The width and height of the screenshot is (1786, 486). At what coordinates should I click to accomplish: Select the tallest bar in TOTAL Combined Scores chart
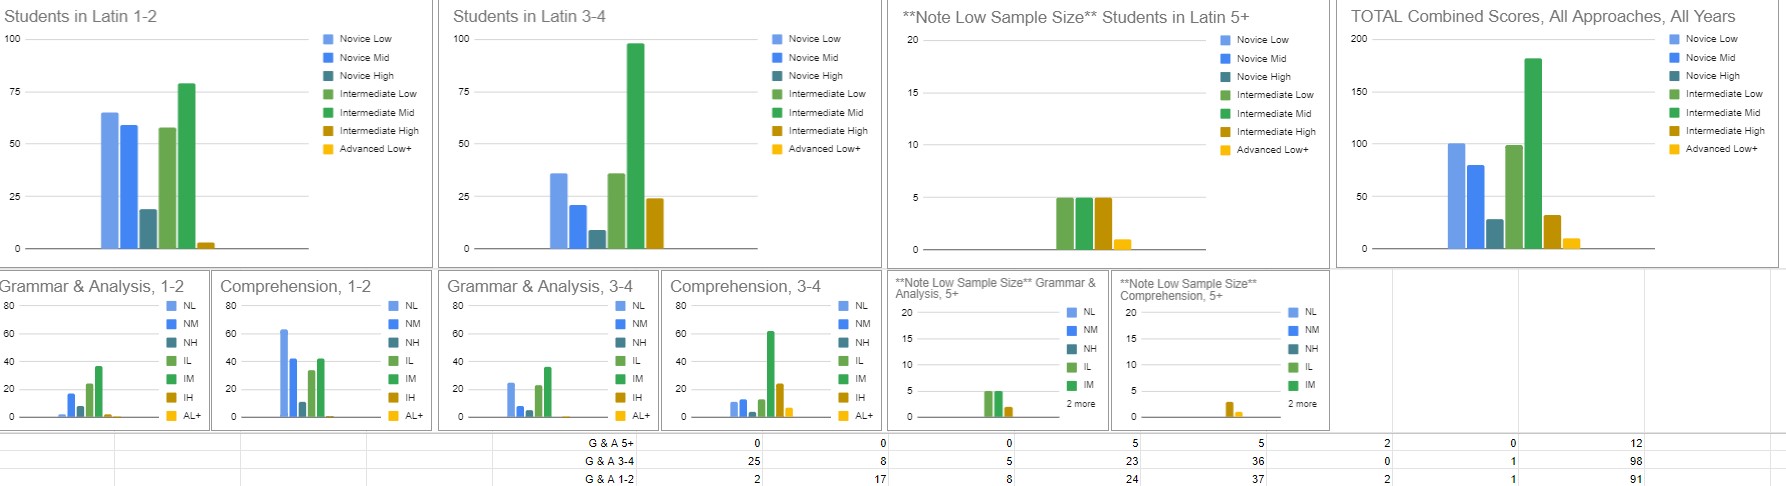1533,152
